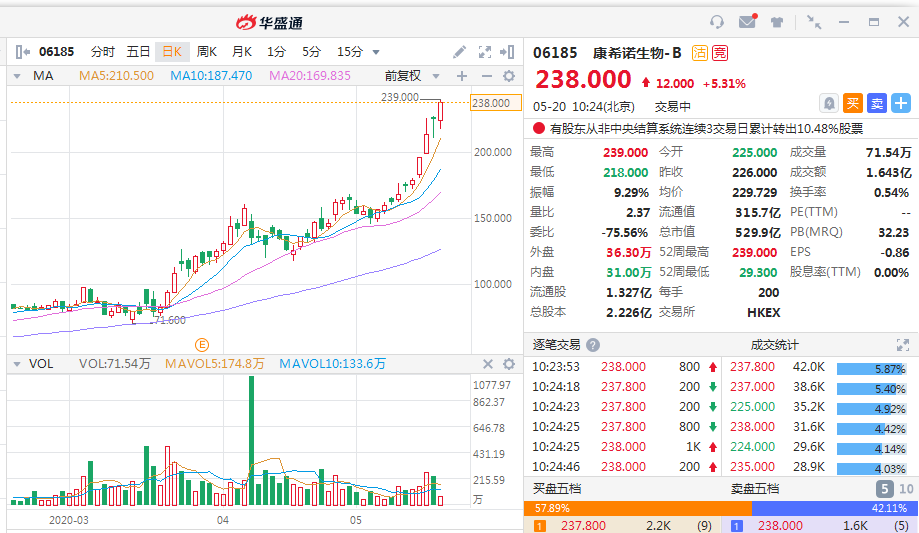
Task: Open customer service headset icon
Action: 717,22
